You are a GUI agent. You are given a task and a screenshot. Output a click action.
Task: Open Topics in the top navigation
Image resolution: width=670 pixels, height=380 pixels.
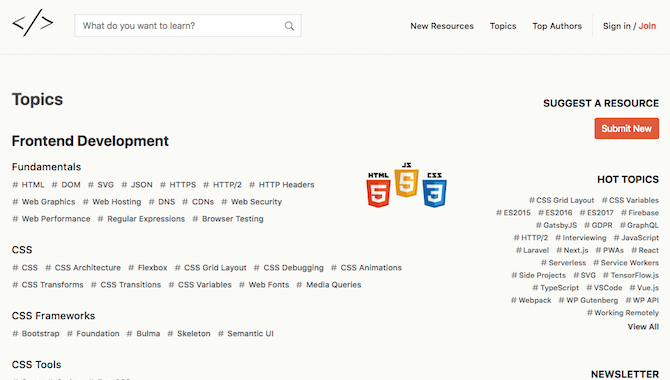[x=503, y=26]
